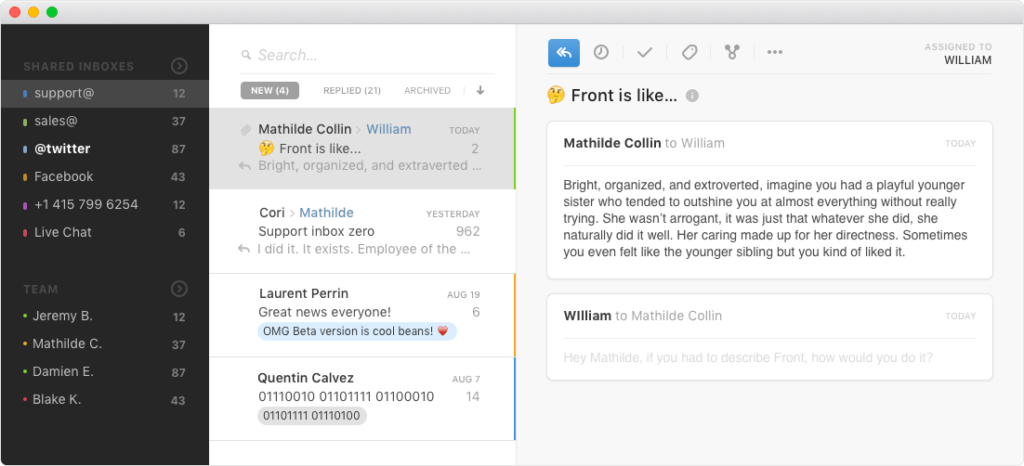Open Laurent Perrin's Great news conversation
This screenshot has height=466, width=1024.
[x=362, y=315]
